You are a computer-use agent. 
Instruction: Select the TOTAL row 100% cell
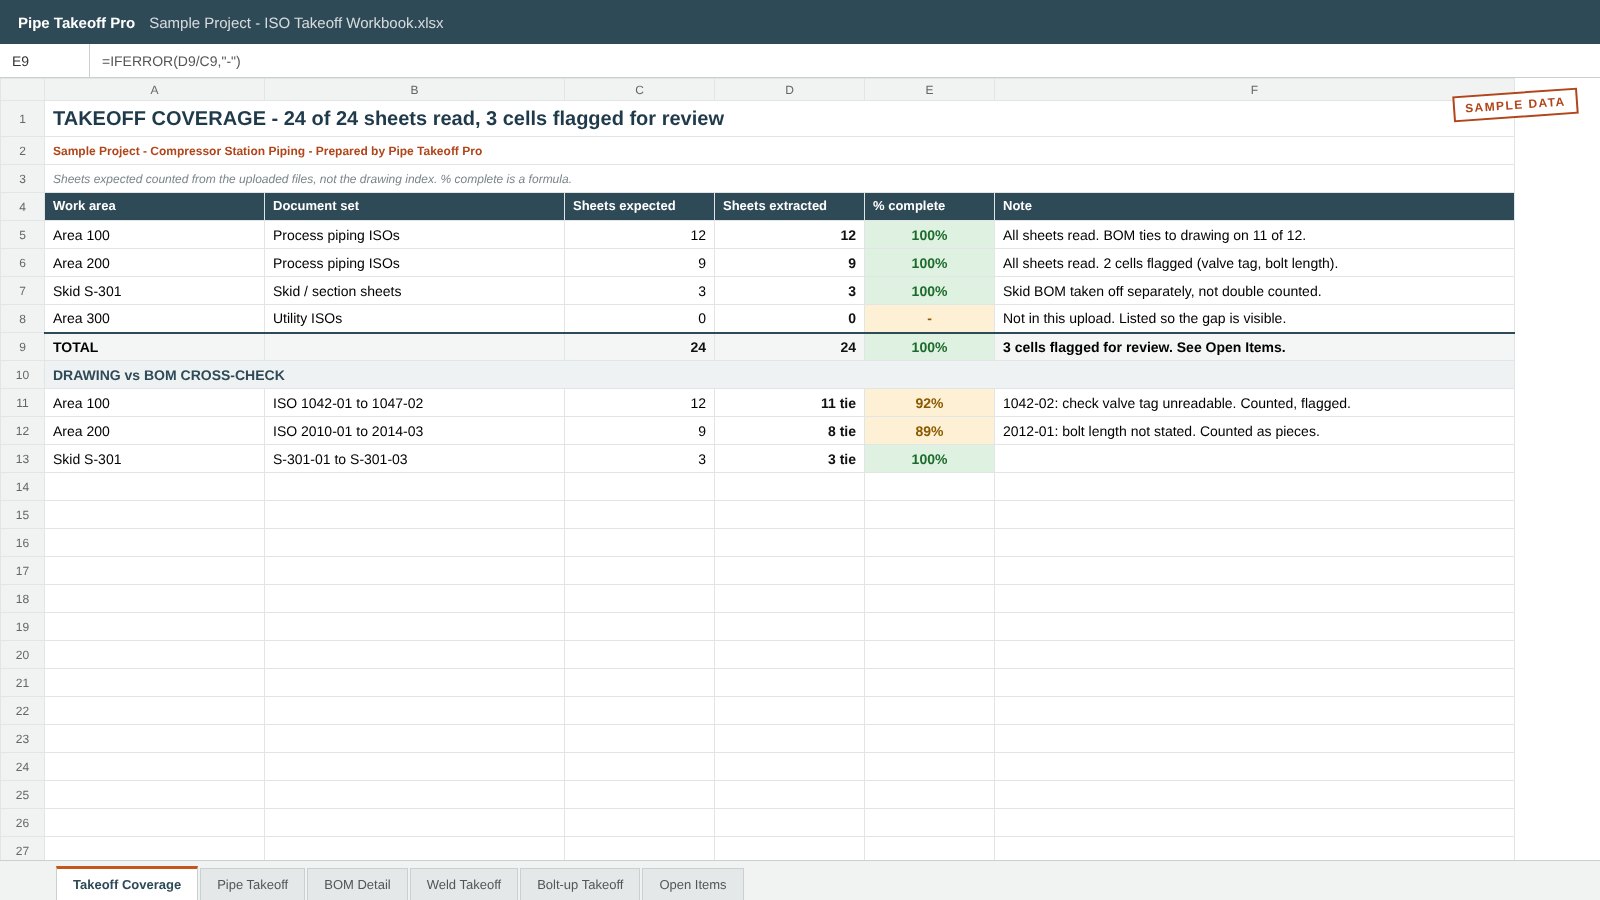pyautogui.click(x=929, y=347)
